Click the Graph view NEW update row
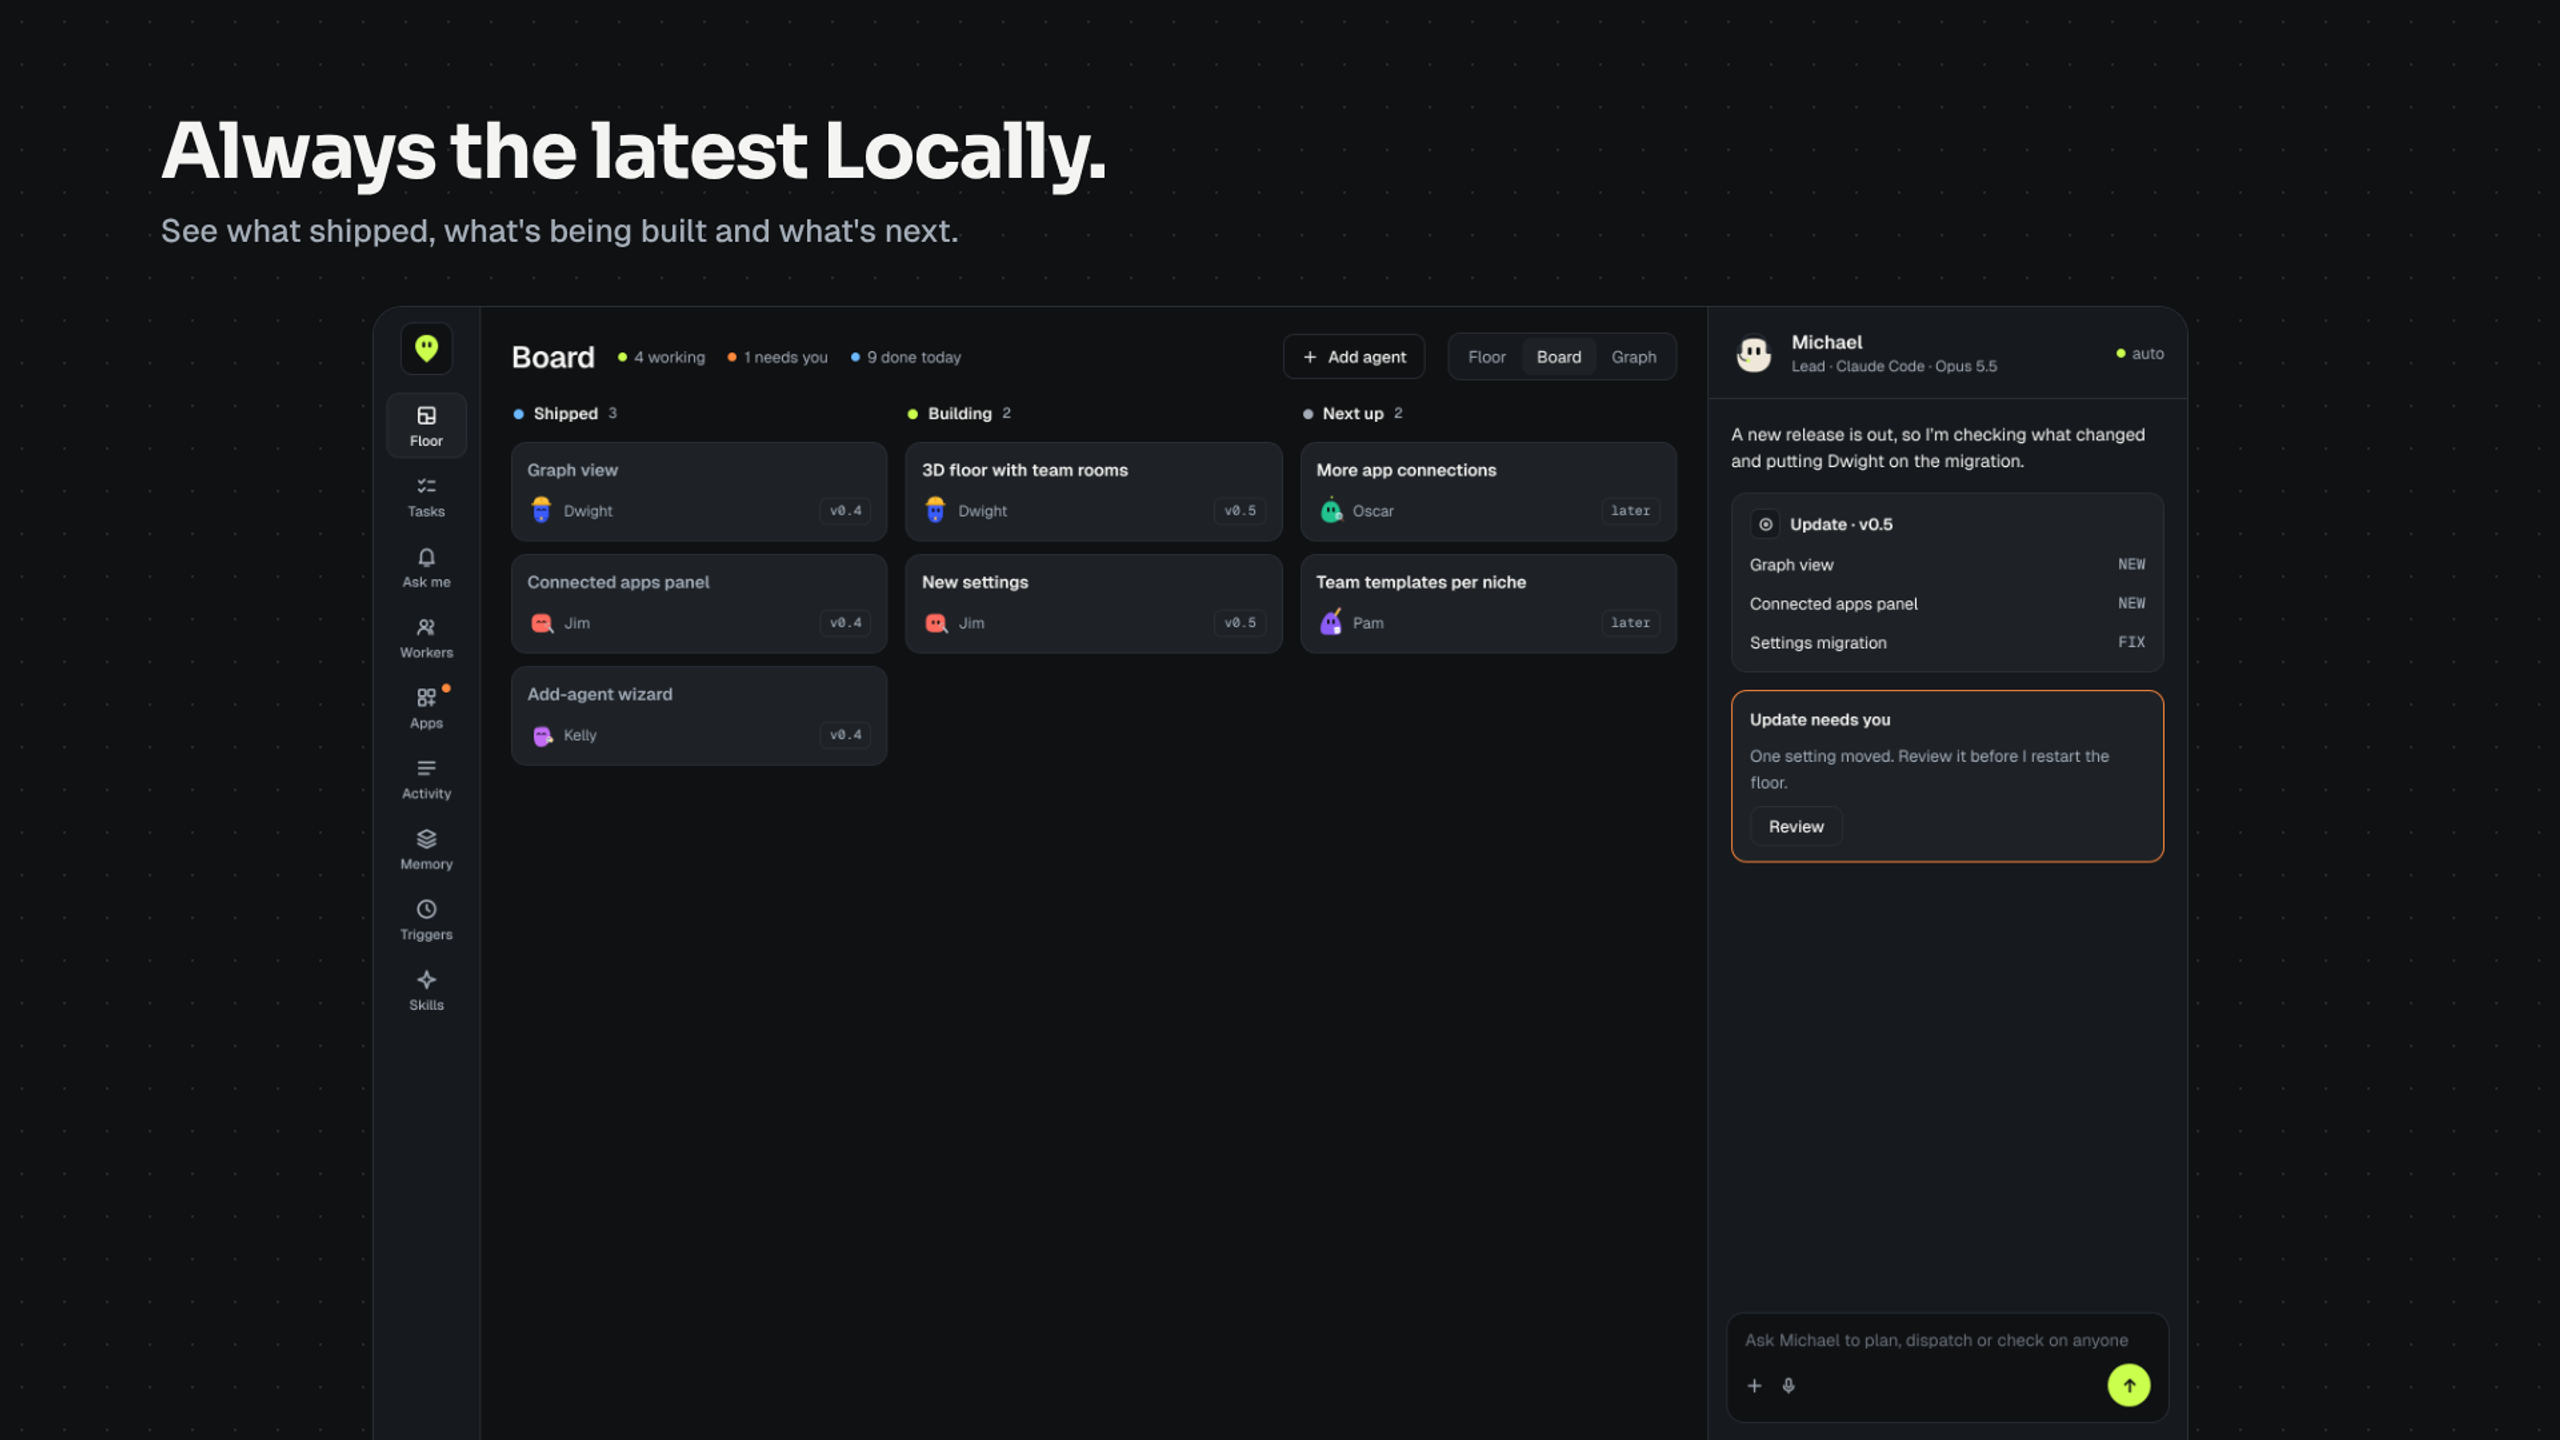 tap(1947, 565)
